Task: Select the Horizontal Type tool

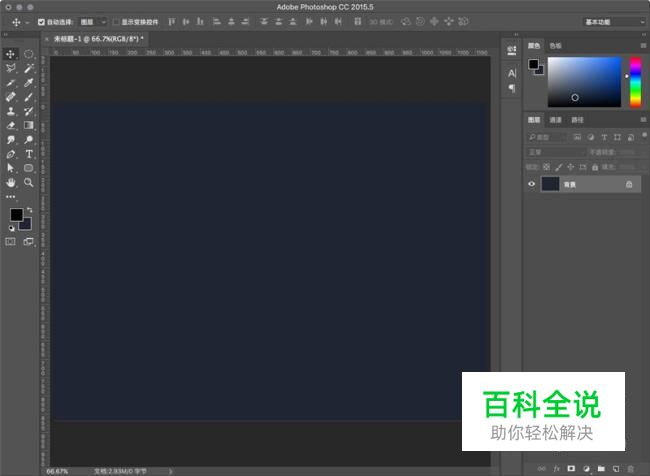Action: (x=28, y=154)
